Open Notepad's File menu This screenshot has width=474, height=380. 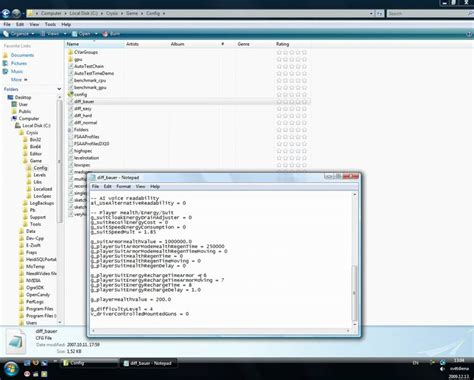click(95, 187)
